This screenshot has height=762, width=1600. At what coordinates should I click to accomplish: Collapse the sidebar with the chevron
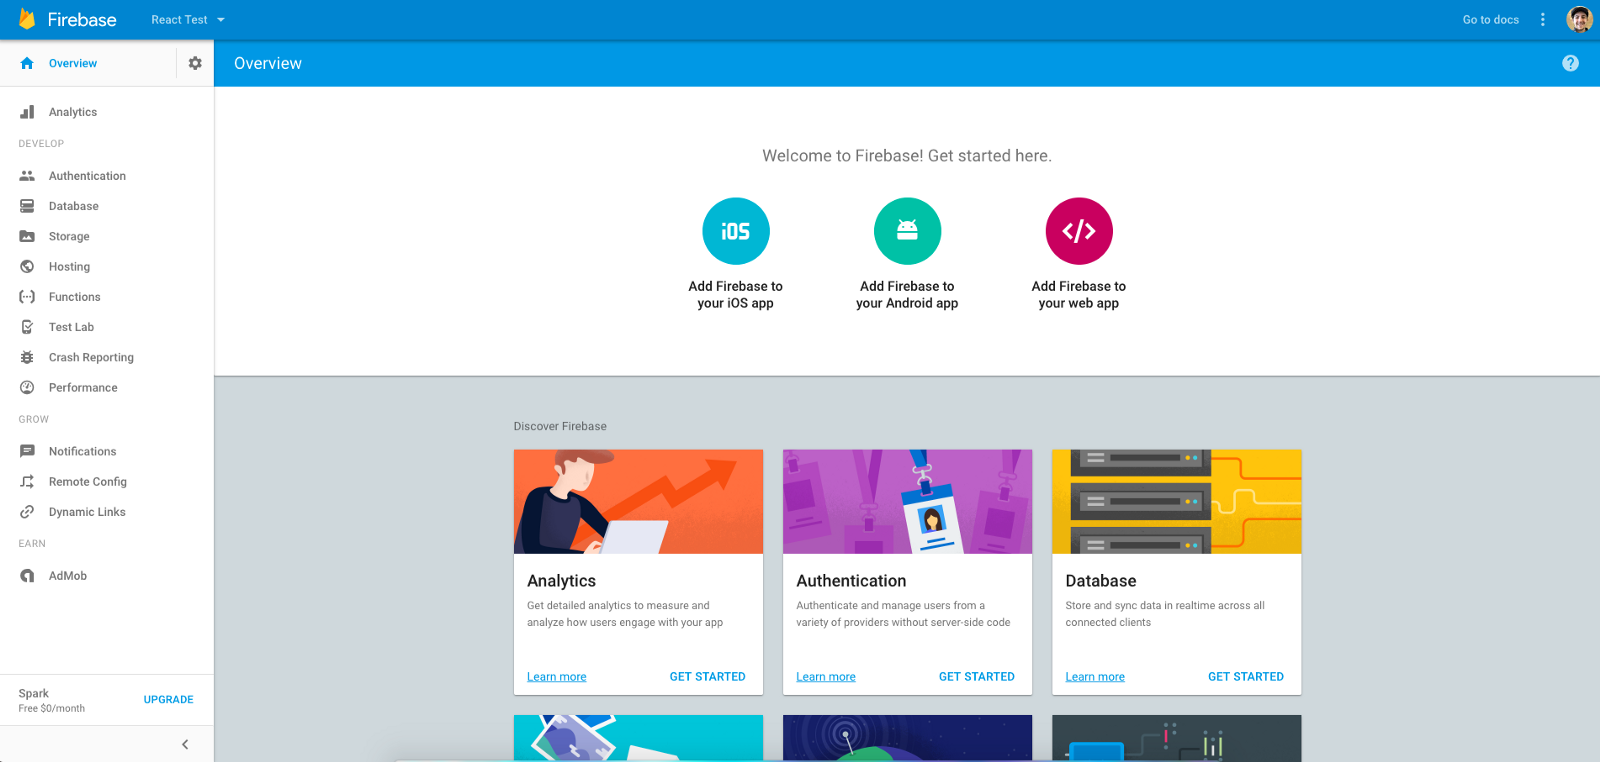185,744
